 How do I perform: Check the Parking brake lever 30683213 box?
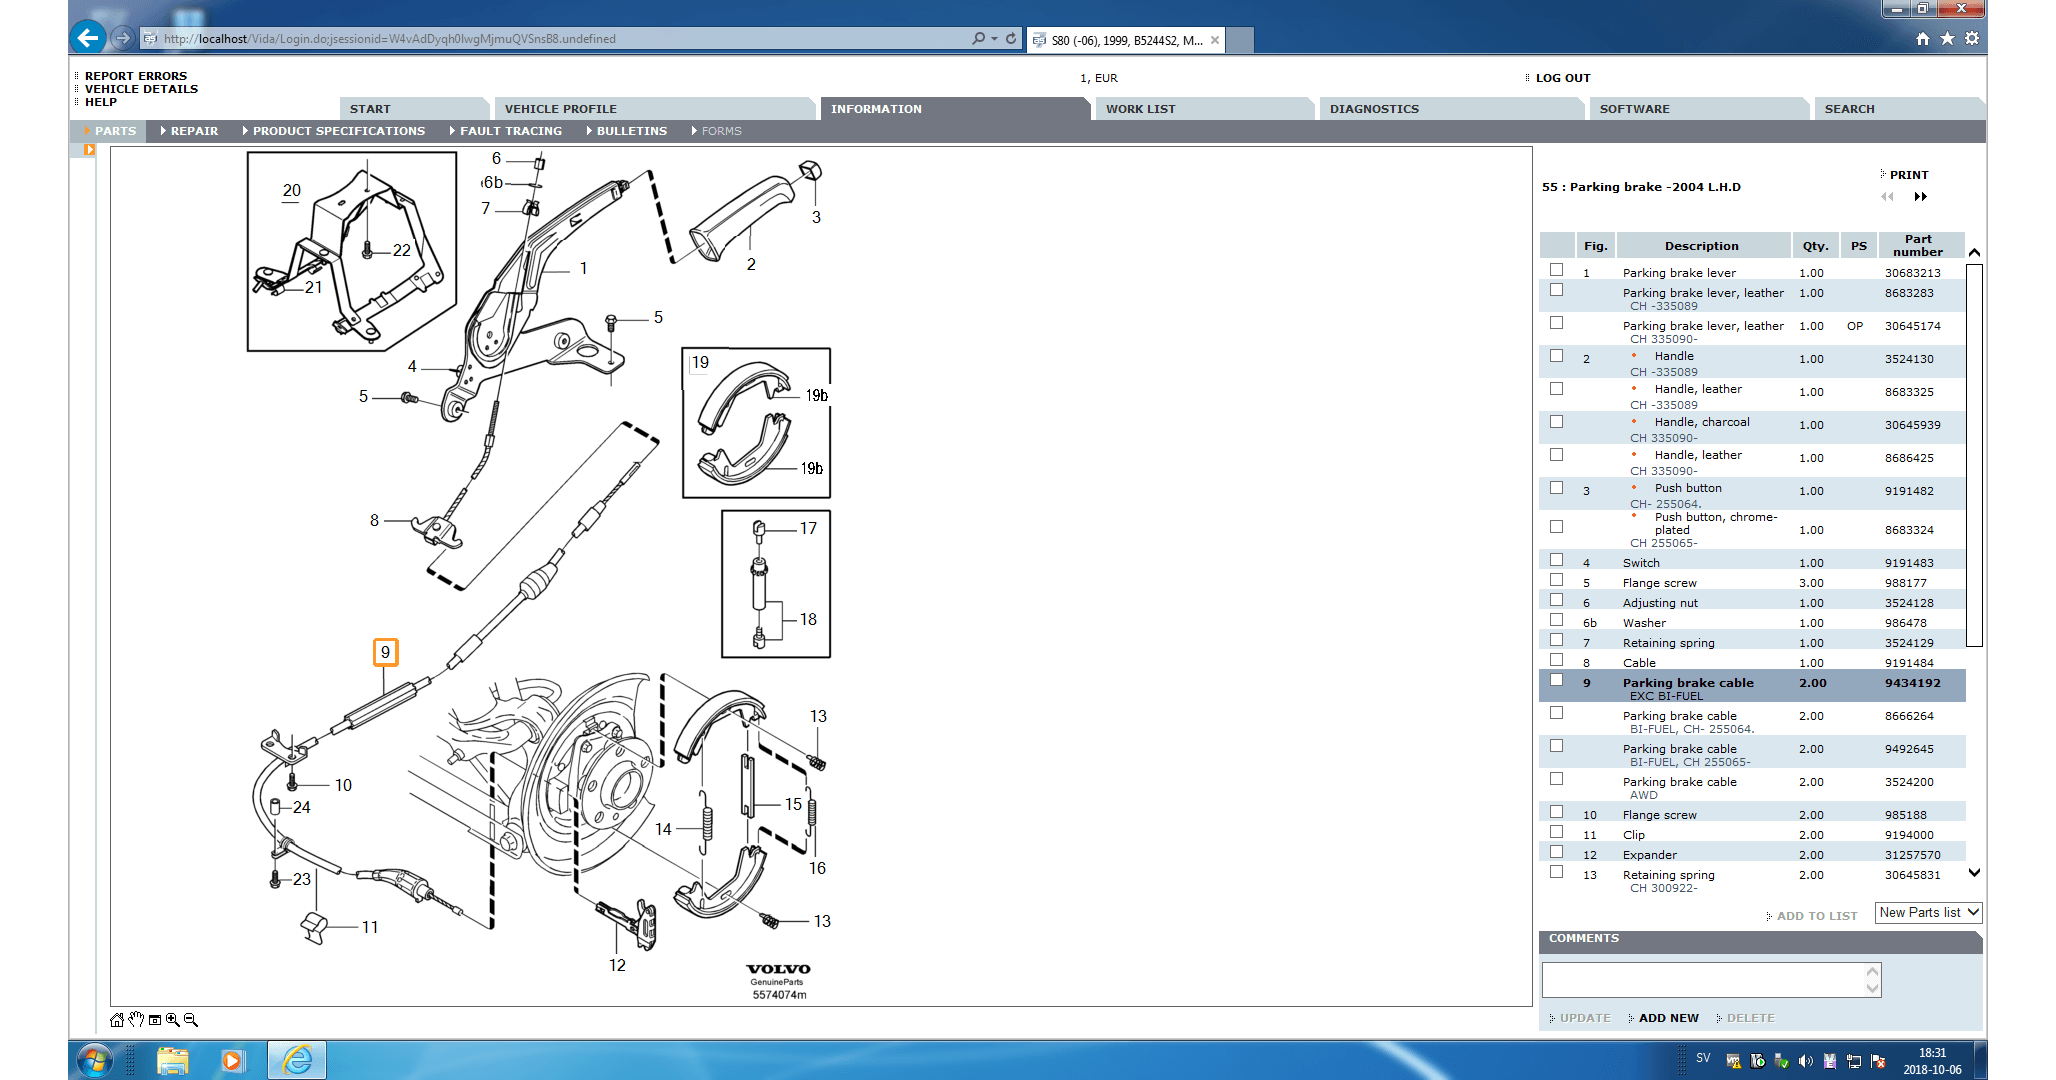pyautogui.click(x=1556, y=270)
